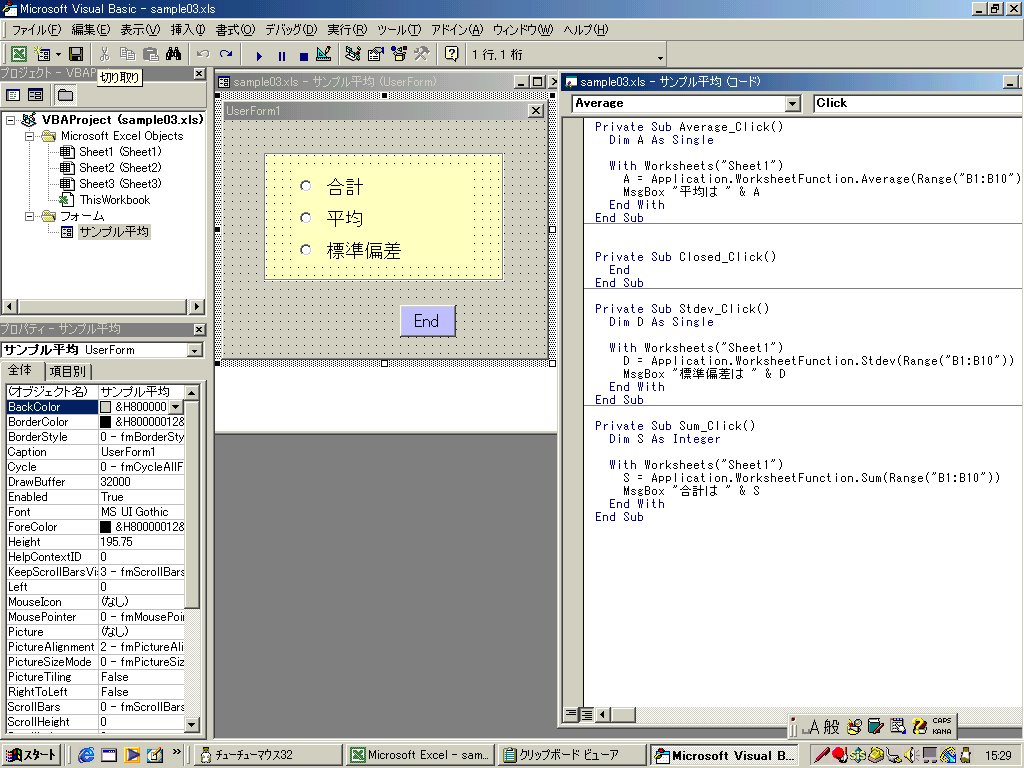Select the 平均 radio button
This screenshot has height=768, width=1024.
point(306,218)
